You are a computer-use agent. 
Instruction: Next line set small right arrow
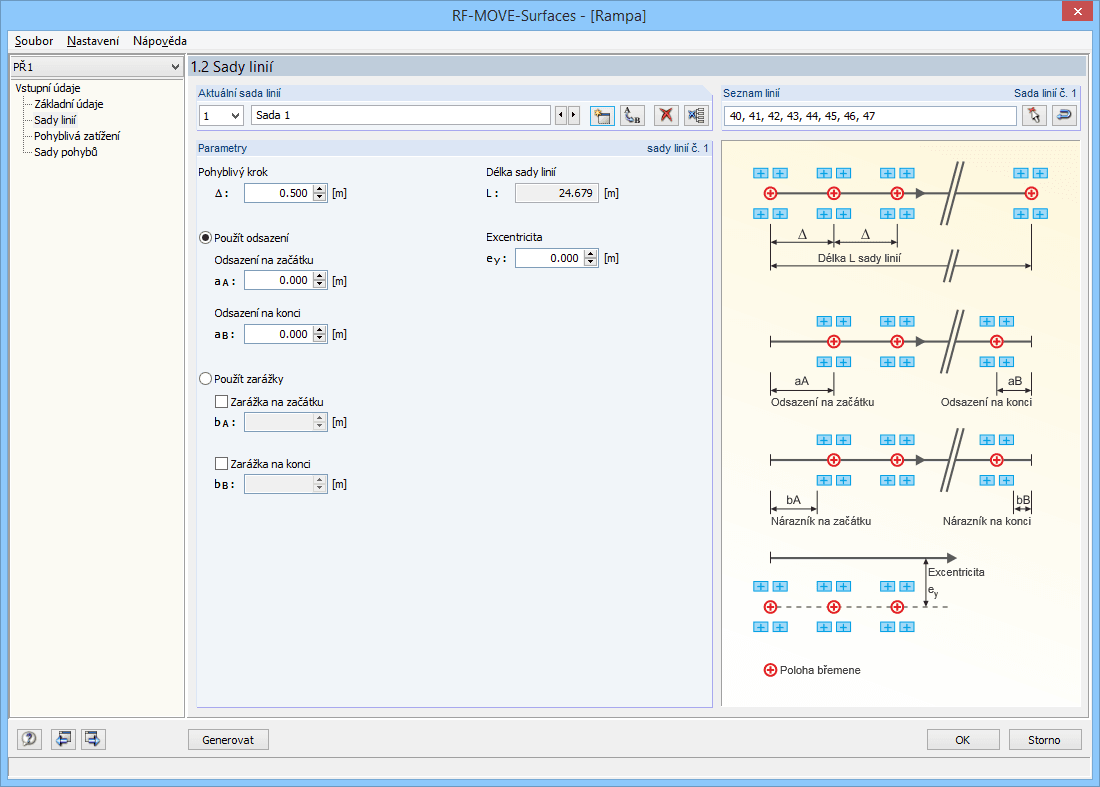point(574,115)
